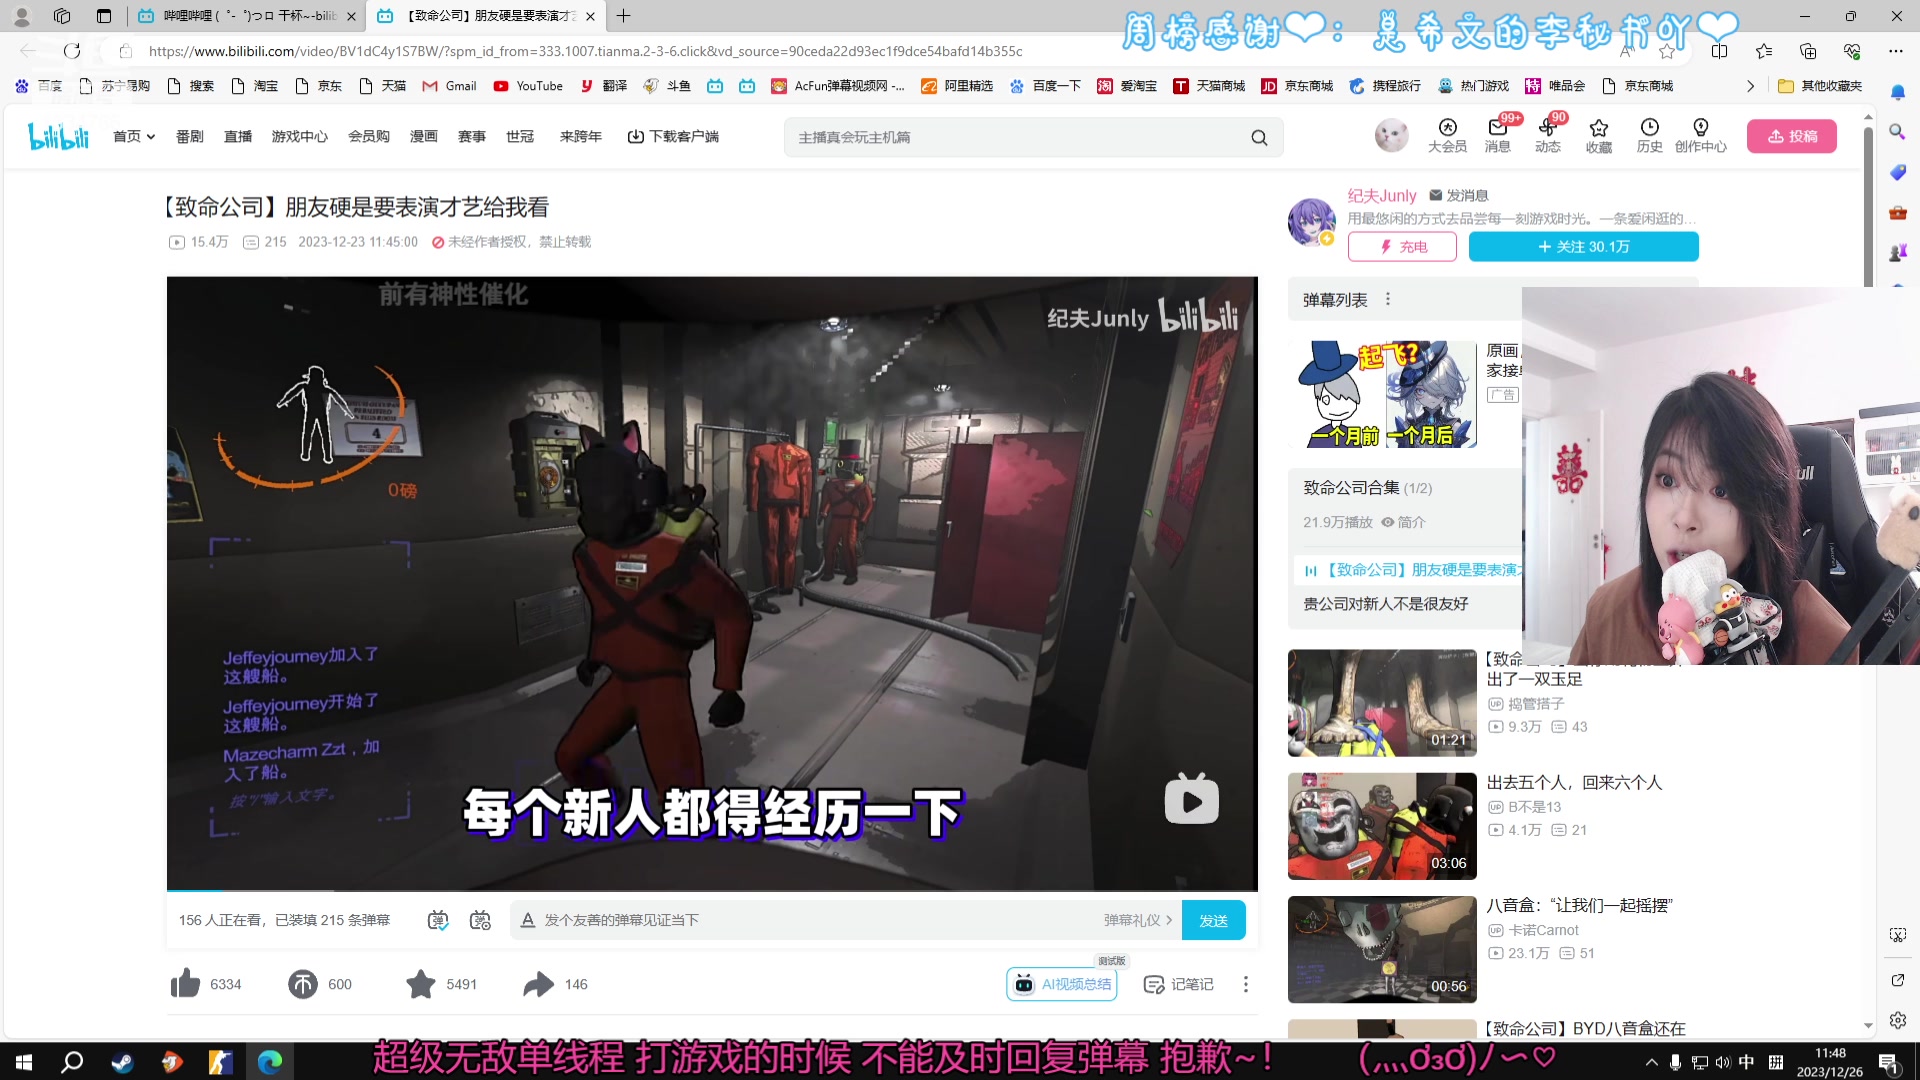Click the like thumbs-up icon
The image size is (1920, 1080).
[x=186, y=984]
